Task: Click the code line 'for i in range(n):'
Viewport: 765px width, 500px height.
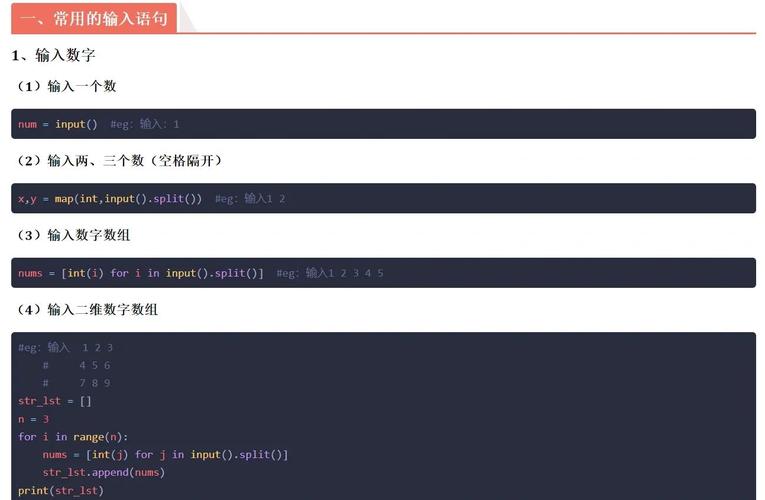Action: (x=73, y=437)
